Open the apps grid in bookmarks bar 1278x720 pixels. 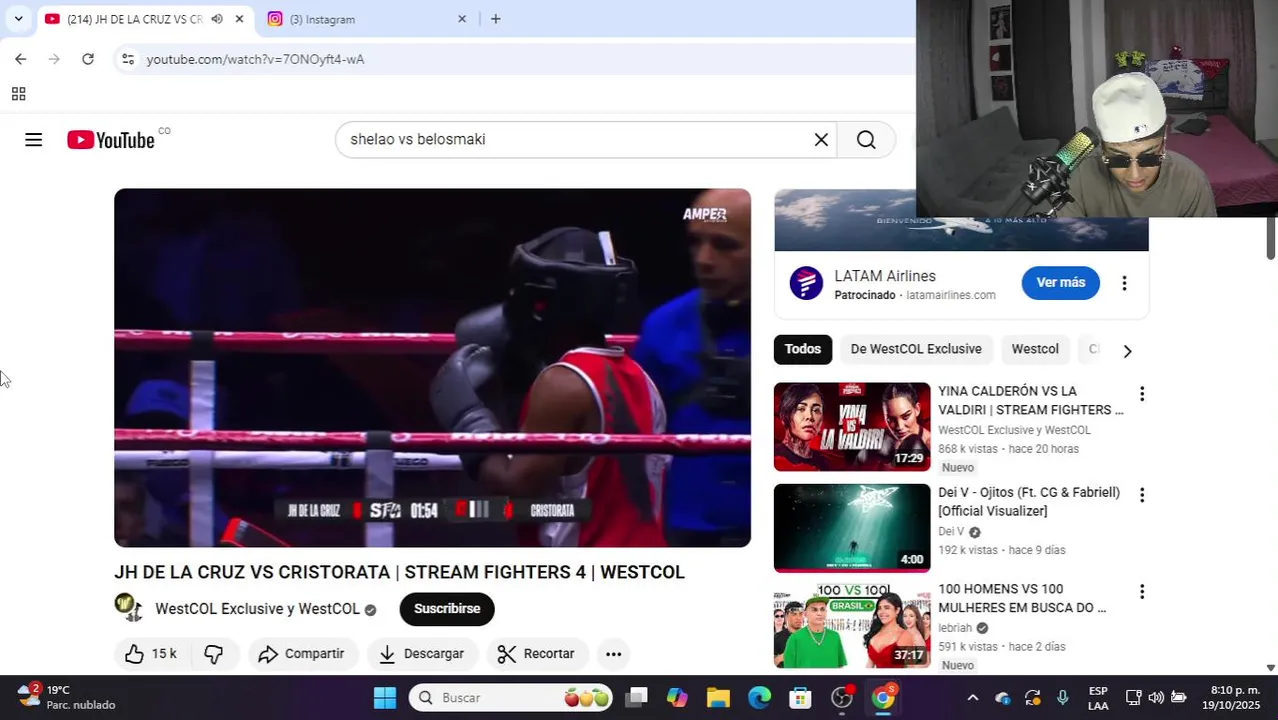pos(18,94)
